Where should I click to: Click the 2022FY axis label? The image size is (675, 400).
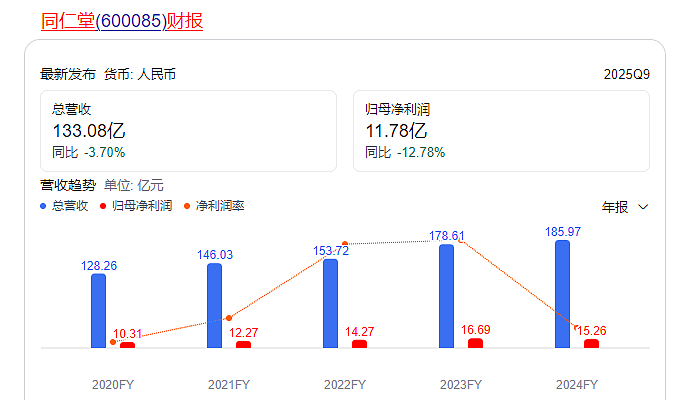(x=345, y=384)
